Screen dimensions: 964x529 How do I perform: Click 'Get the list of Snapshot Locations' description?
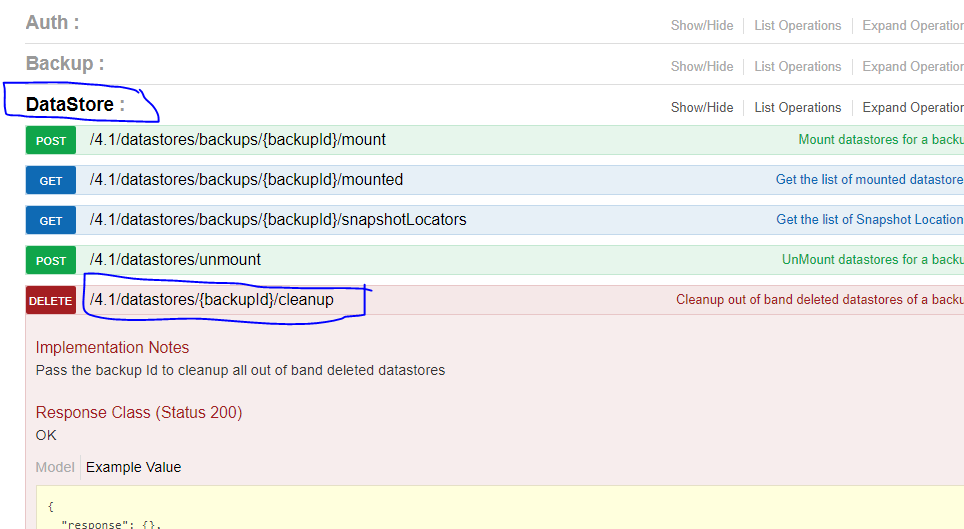tap(870, 220)
